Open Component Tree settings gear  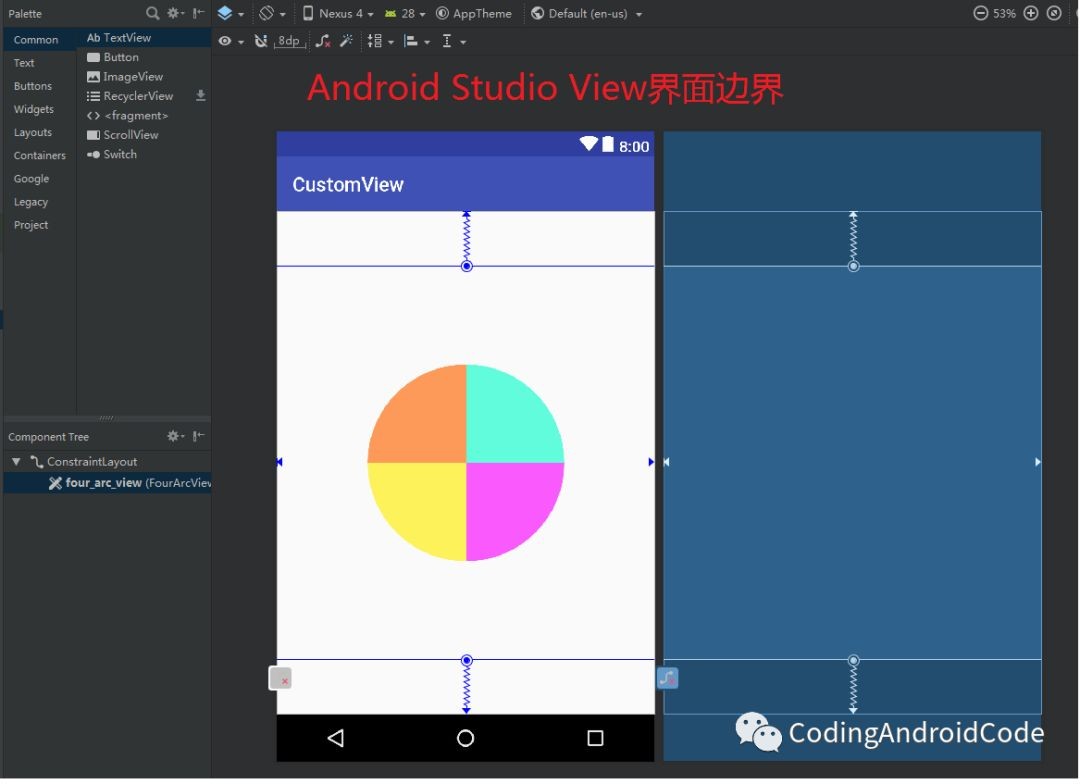pos(175,436)
